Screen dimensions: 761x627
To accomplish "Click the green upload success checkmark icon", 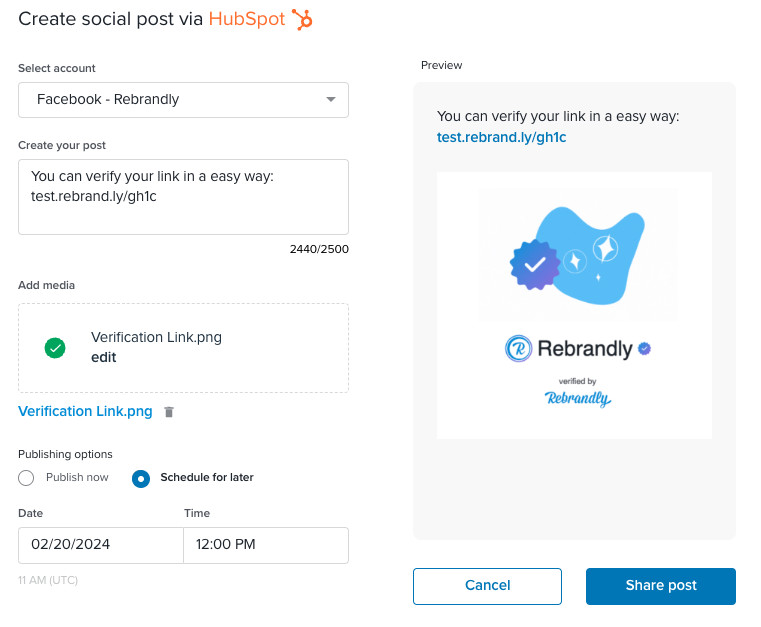I will [x=55, y=348].
